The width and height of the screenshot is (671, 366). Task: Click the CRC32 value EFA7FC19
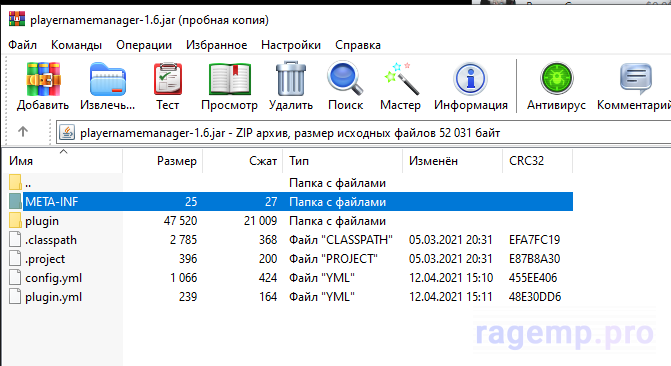tap(534, 240)
